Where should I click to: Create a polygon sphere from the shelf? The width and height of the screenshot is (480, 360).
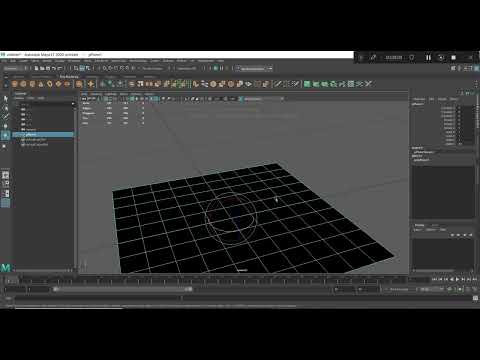[15, 84]
